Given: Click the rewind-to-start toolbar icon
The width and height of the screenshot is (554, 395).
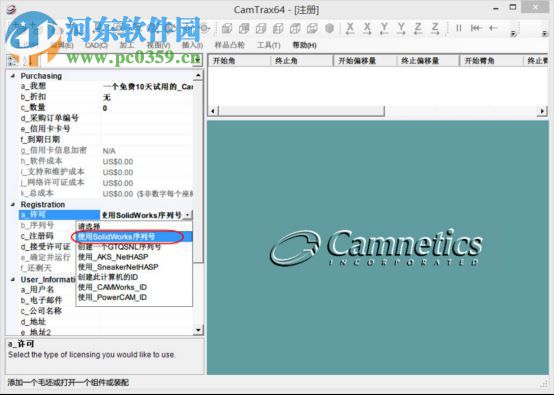Looking at the screenshot, I should 476,28.
